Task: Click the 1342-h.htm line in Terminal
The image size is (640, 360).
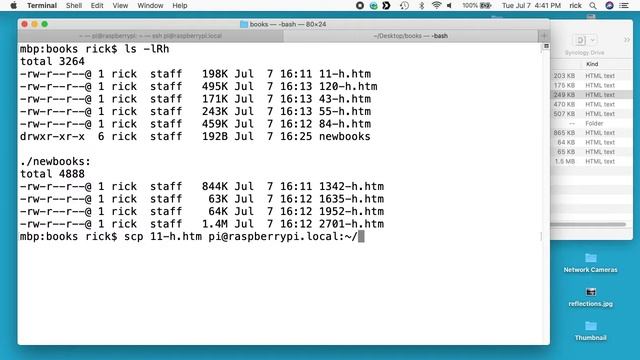Action: pyautogui.click(x=202, y=187)
